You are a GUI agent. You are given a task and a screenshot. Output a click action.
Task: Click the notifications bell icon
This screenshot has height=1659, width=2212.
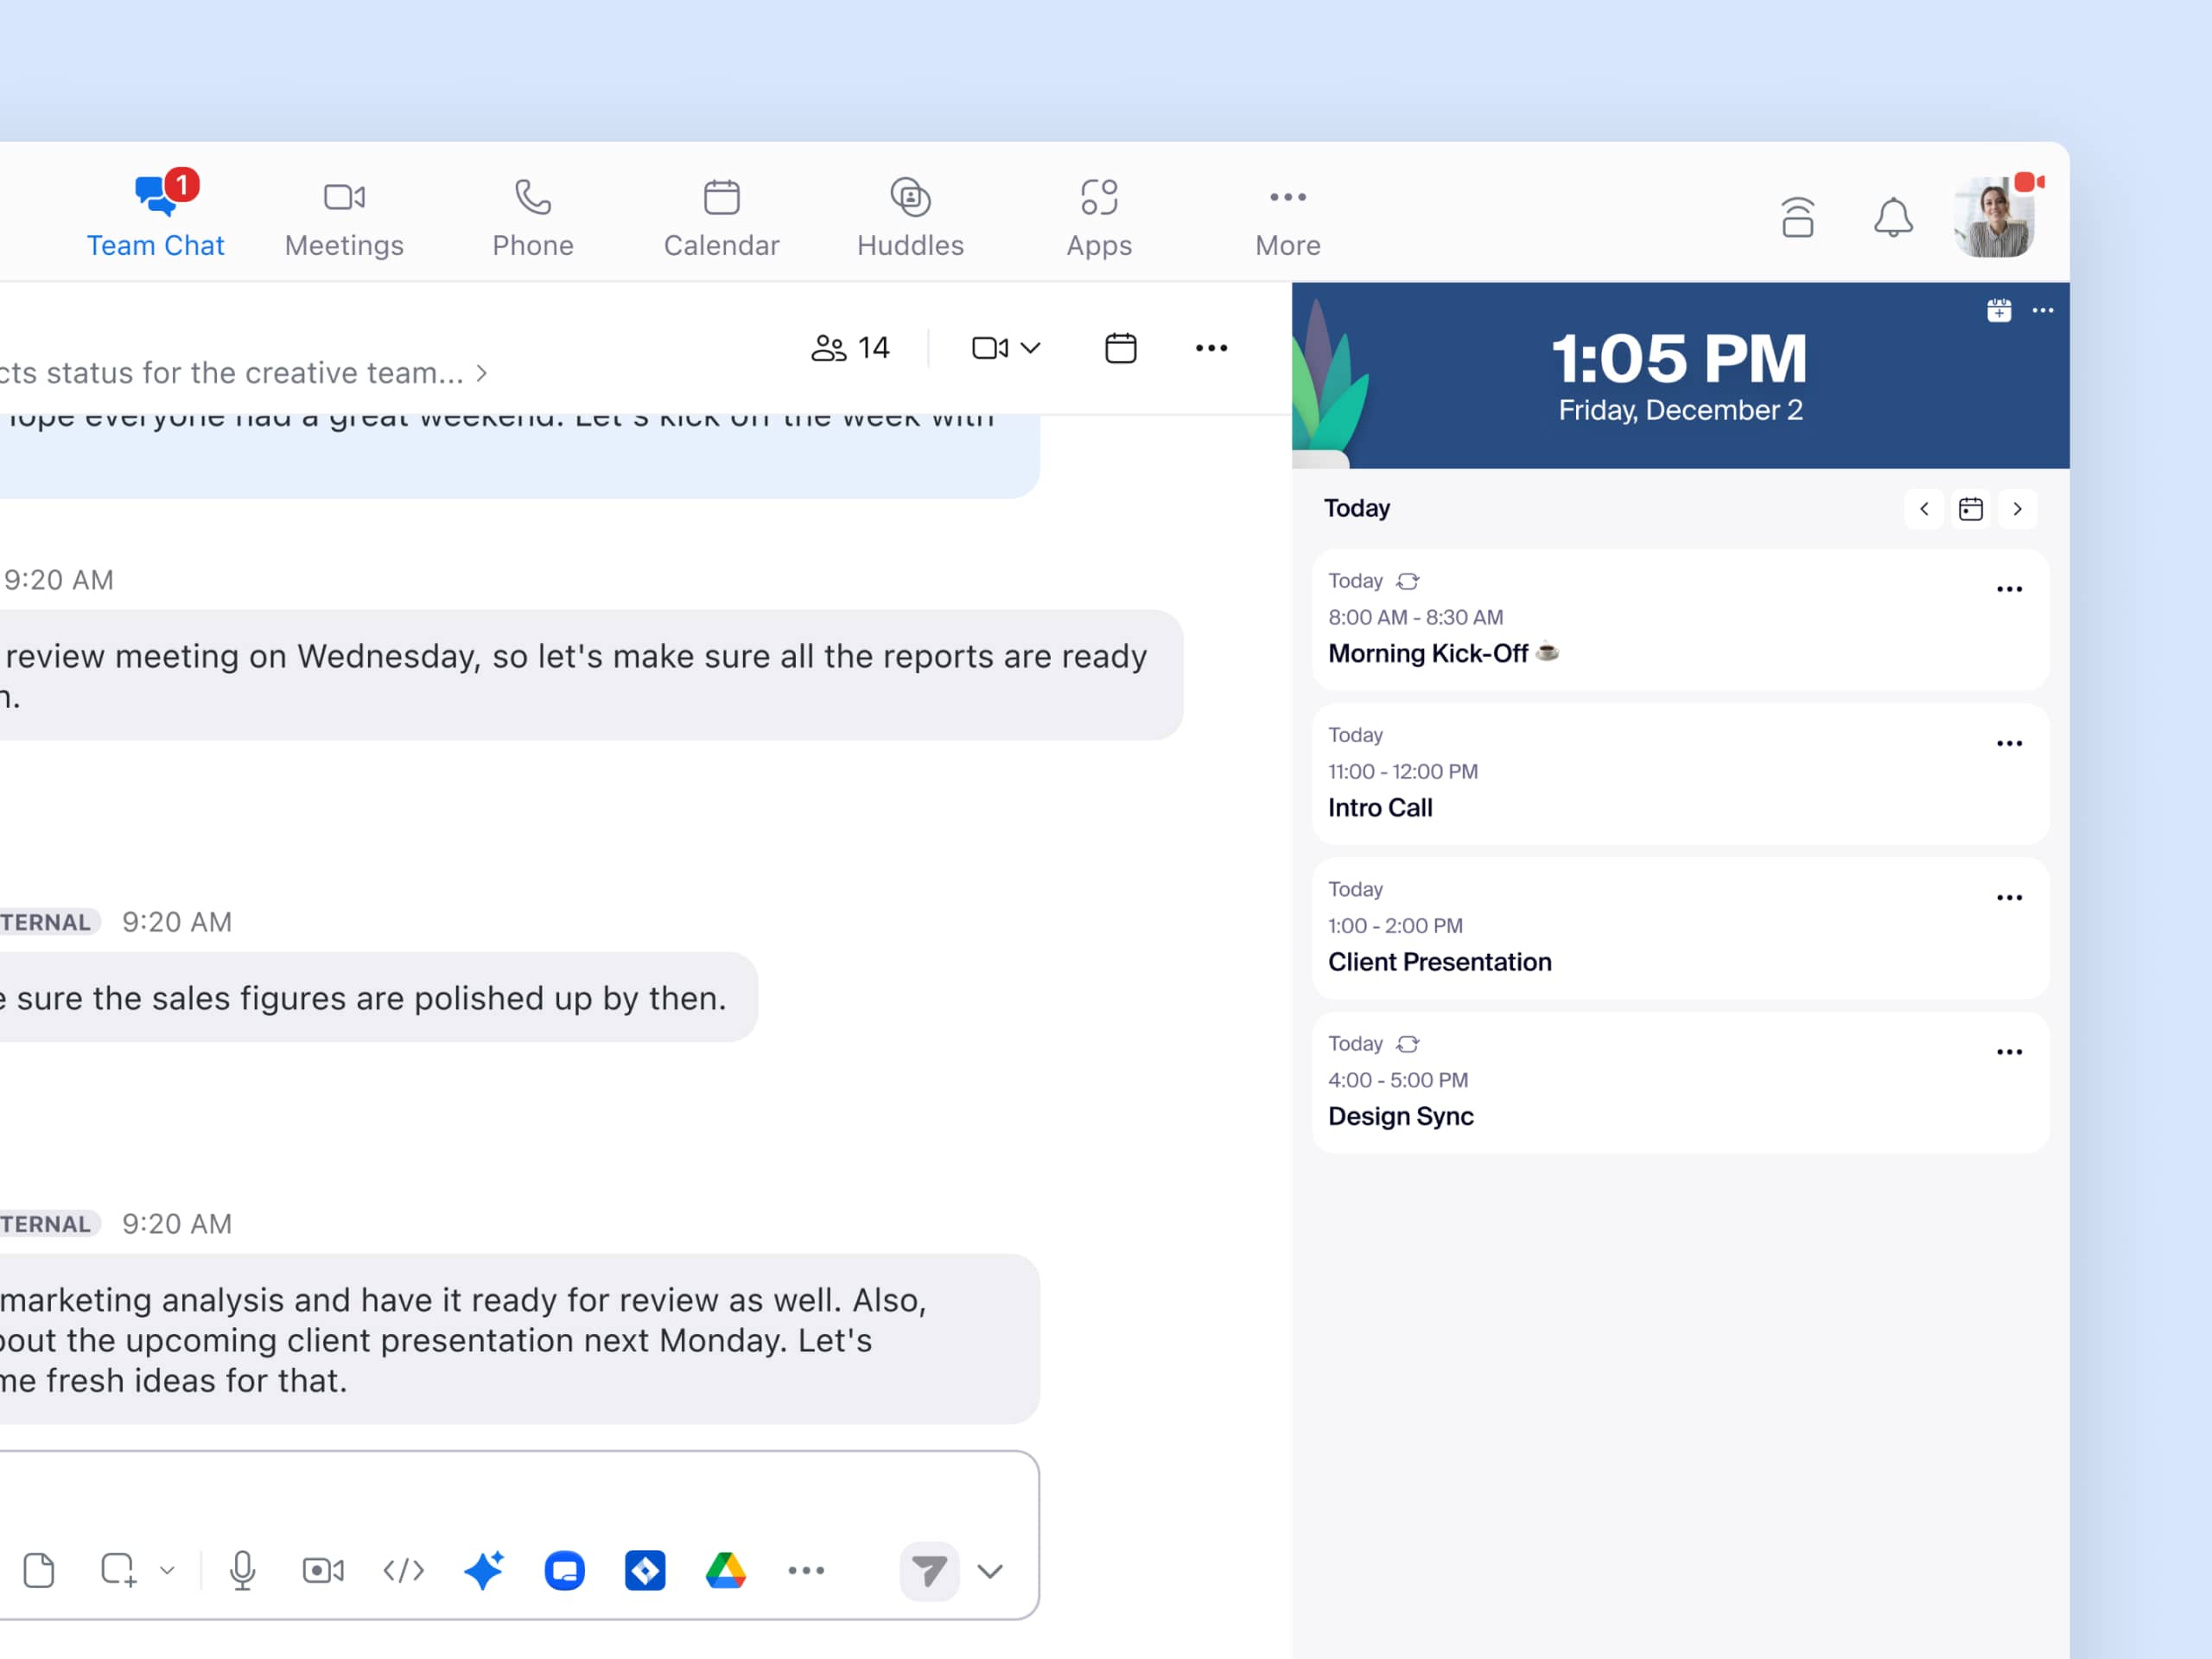tap(1895, 218)
